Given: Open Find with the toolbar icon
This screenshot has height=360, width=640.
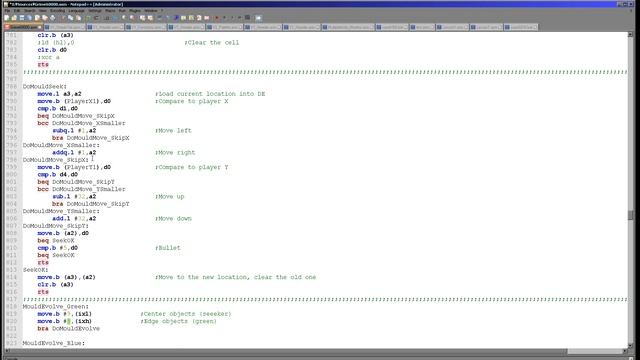Looking at the screenshot, I should (x=106, y=18).
